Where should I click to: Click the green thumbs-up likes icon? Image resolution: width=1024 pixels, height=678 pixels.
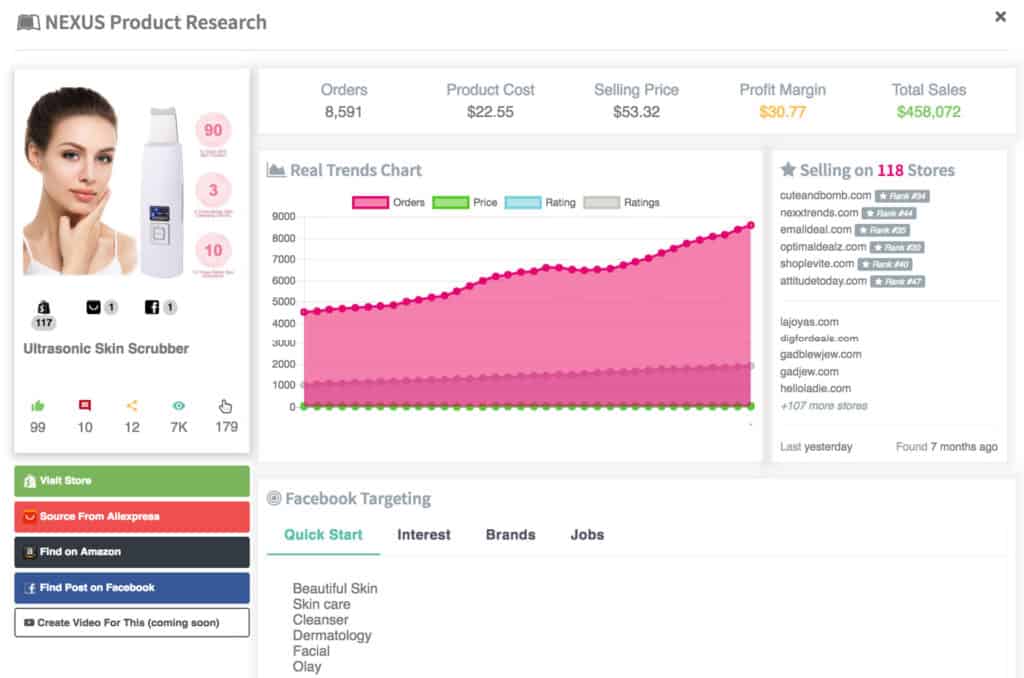click(38, 406)
